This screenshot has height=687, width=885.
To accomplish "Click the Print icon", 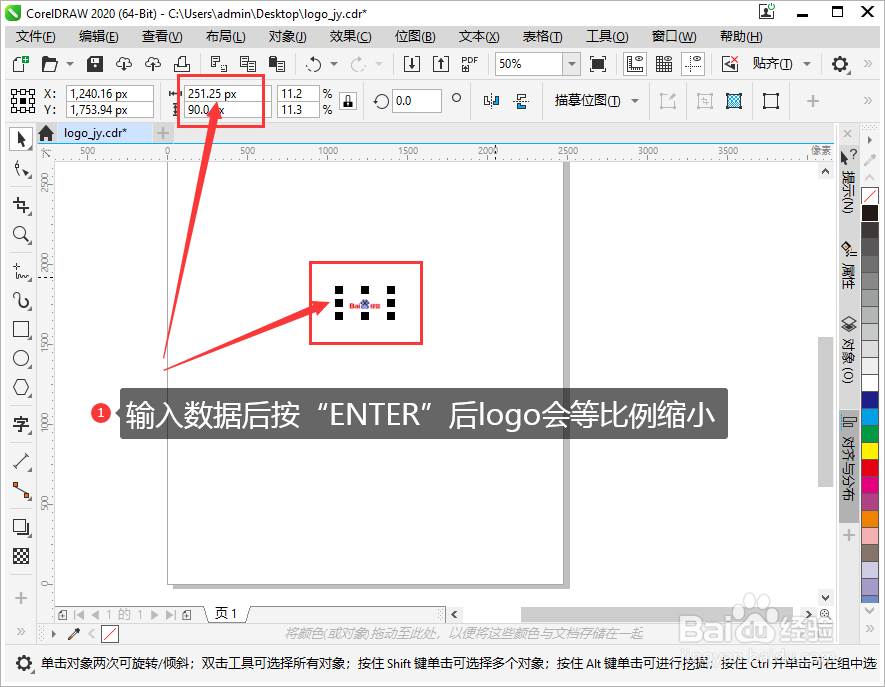I will [182, 64].
